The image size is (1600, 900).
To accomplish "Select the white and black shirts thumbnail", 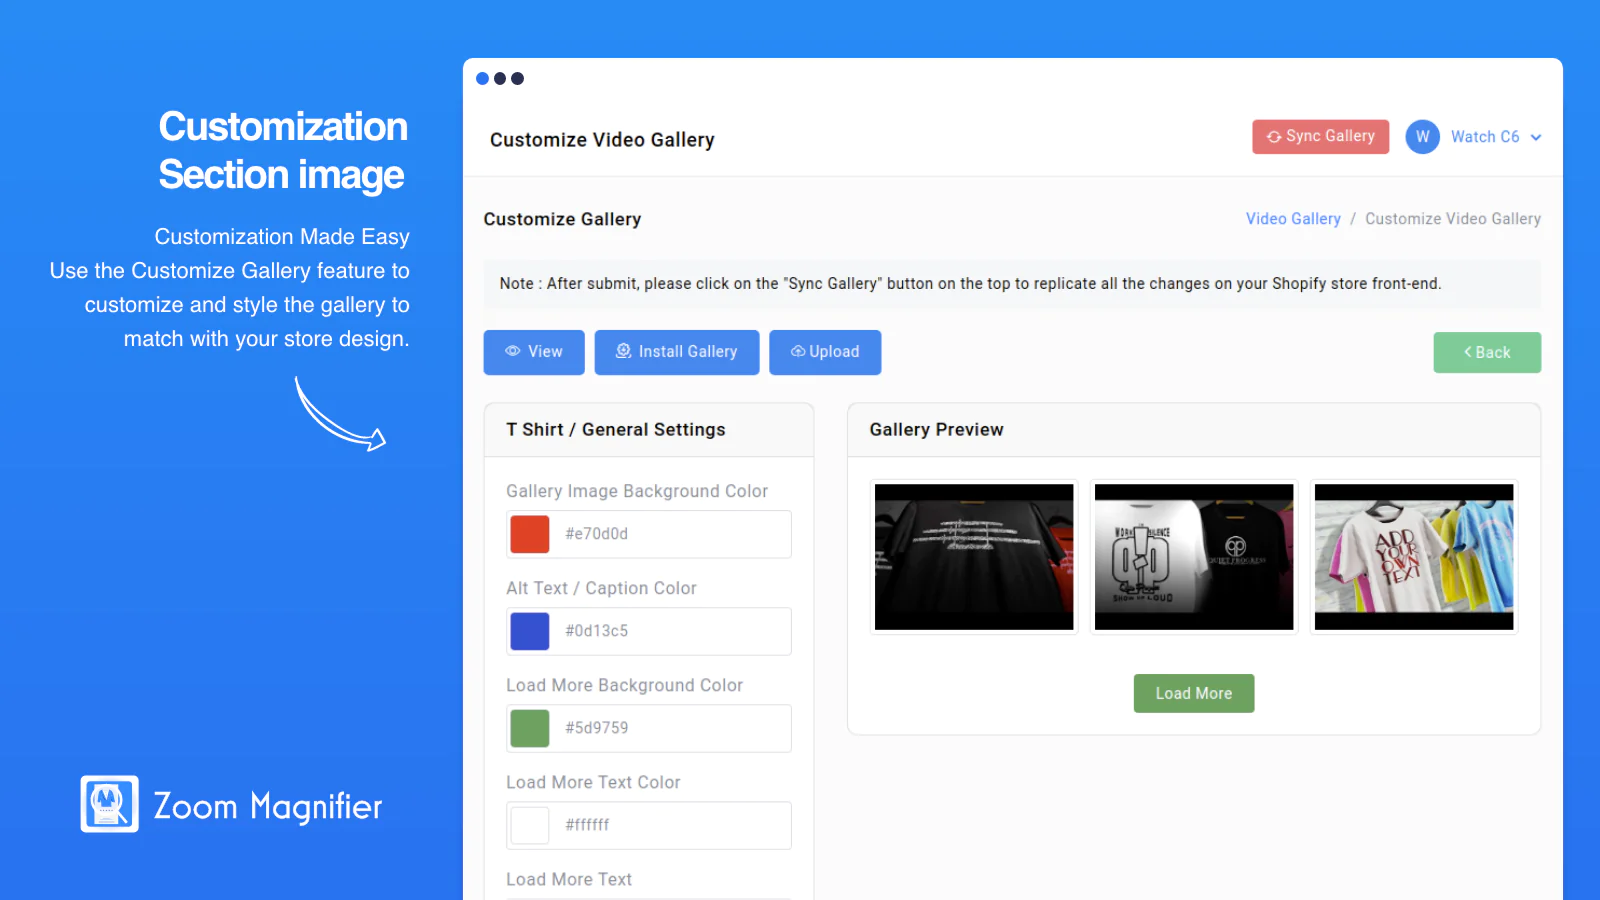I will (x=1194, y=557).
